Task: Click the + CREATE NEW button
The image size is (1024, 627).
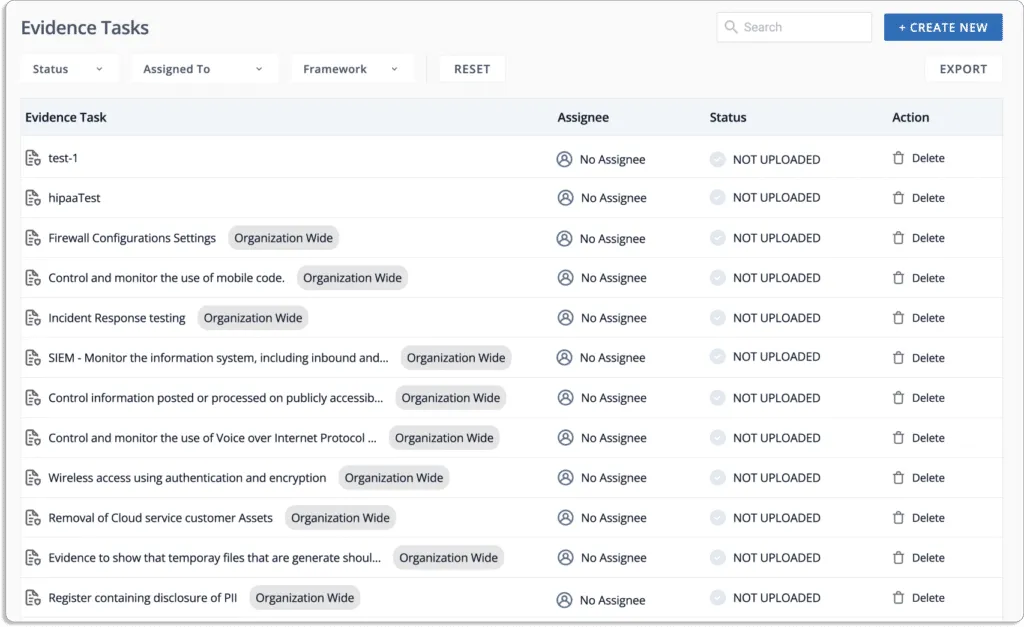Action: point(943,27)
